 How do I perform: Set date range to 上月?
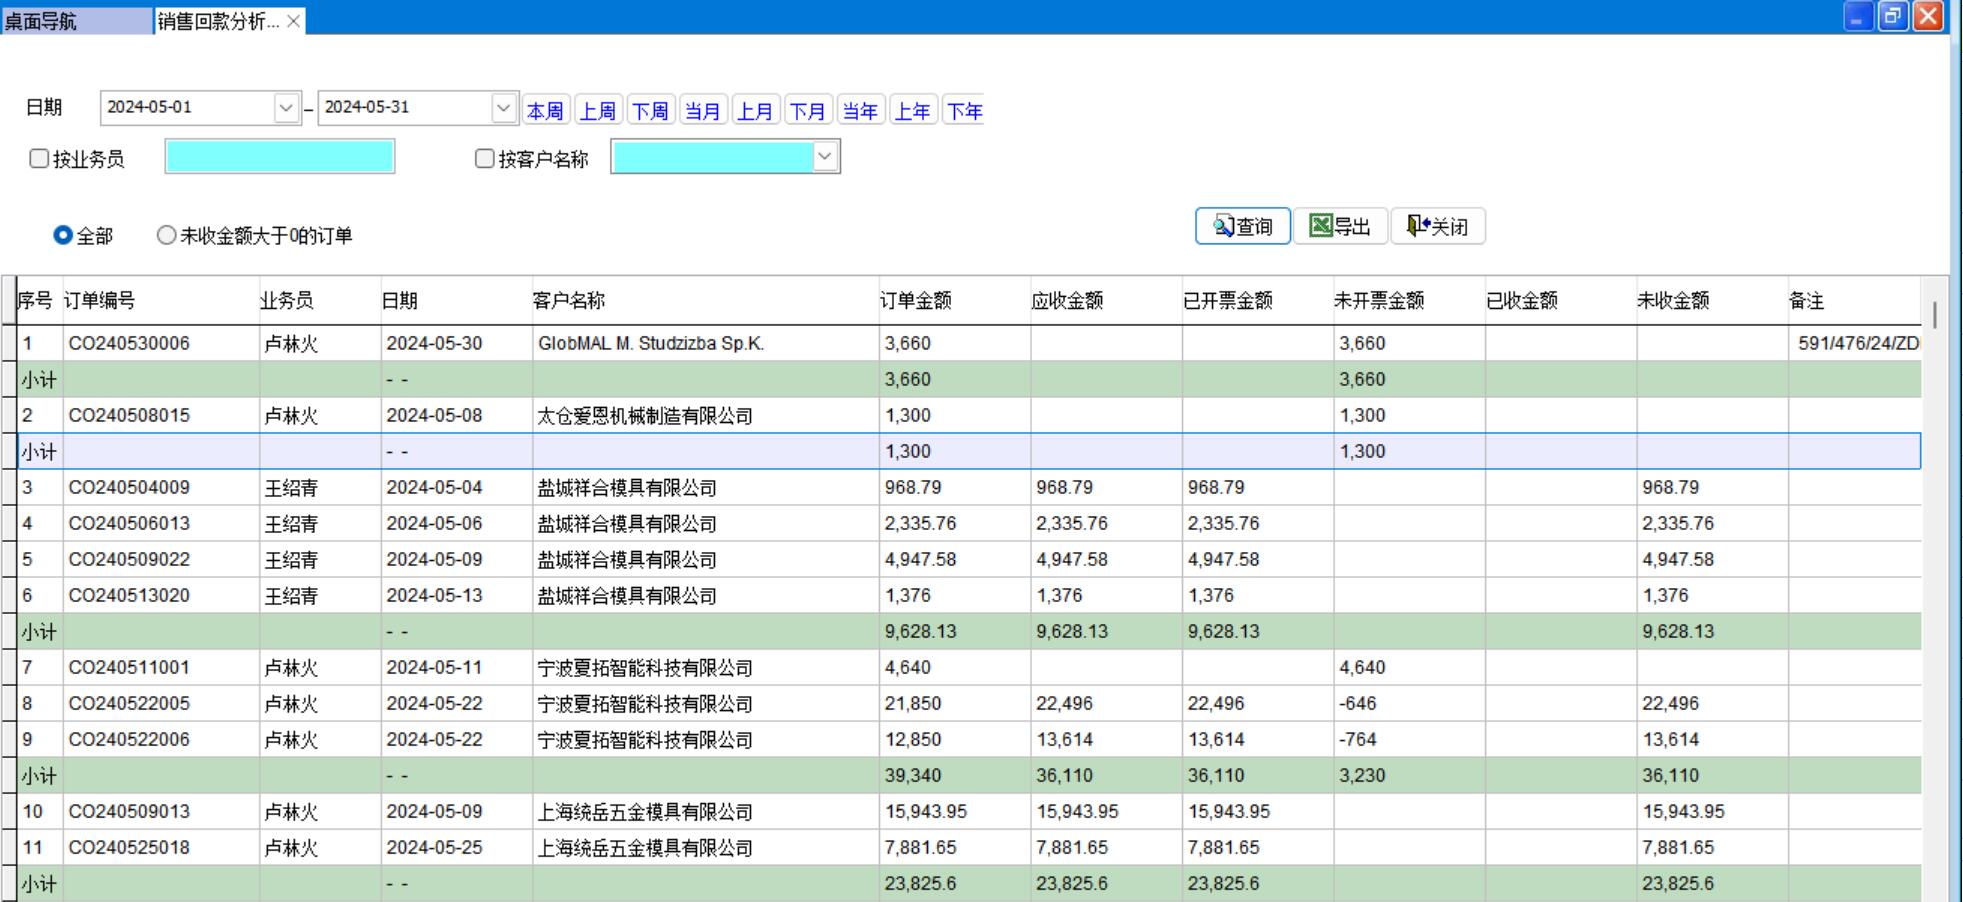point(755,111)
